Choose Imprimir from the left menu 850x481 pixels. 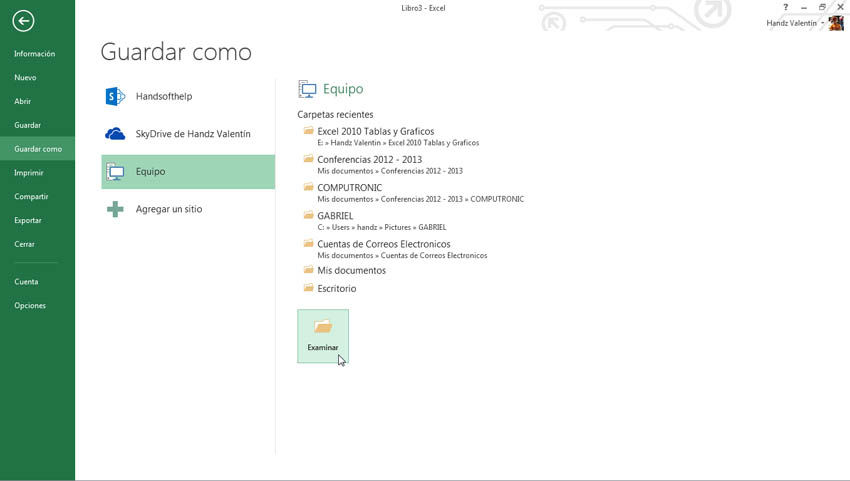[x=29, y=173]
